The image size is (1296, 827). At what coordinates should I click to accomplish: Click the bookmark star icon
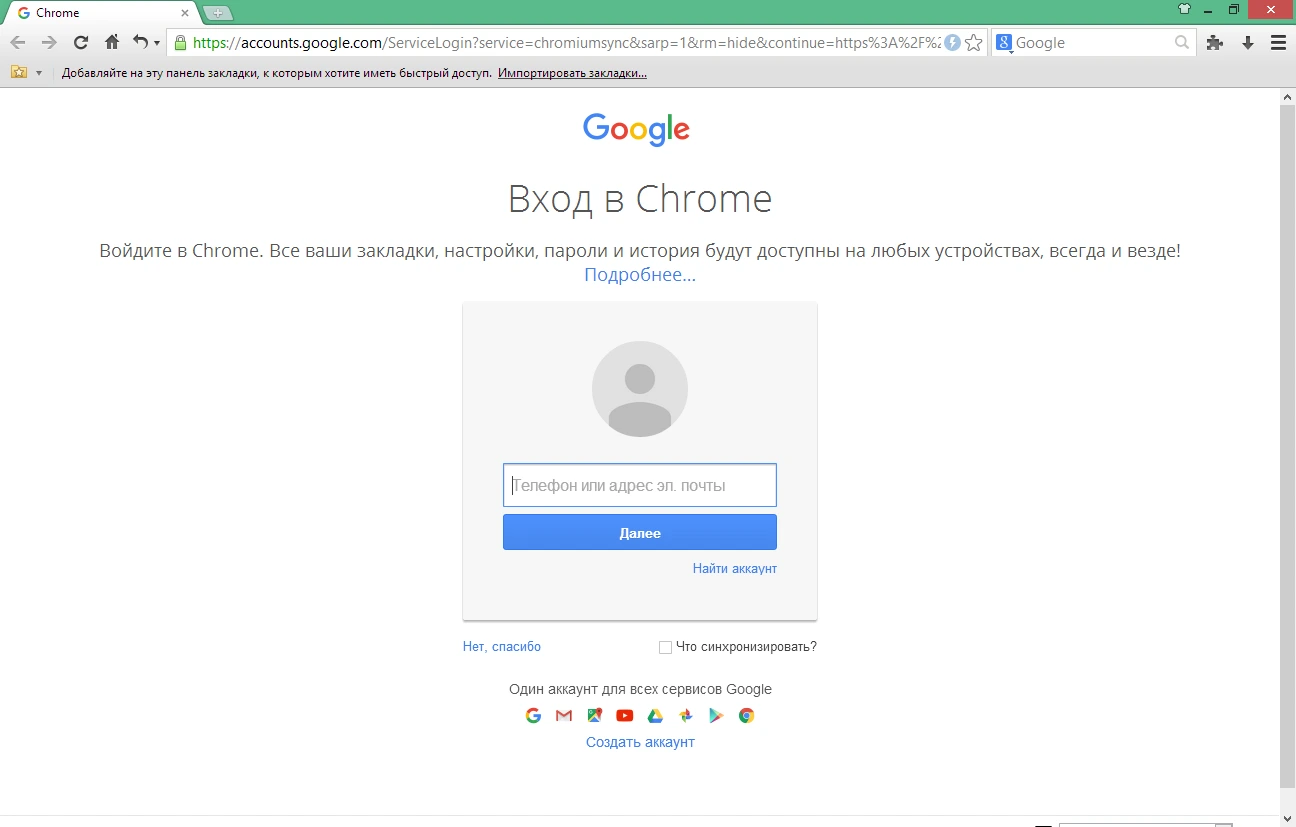[x=973, y=43]
